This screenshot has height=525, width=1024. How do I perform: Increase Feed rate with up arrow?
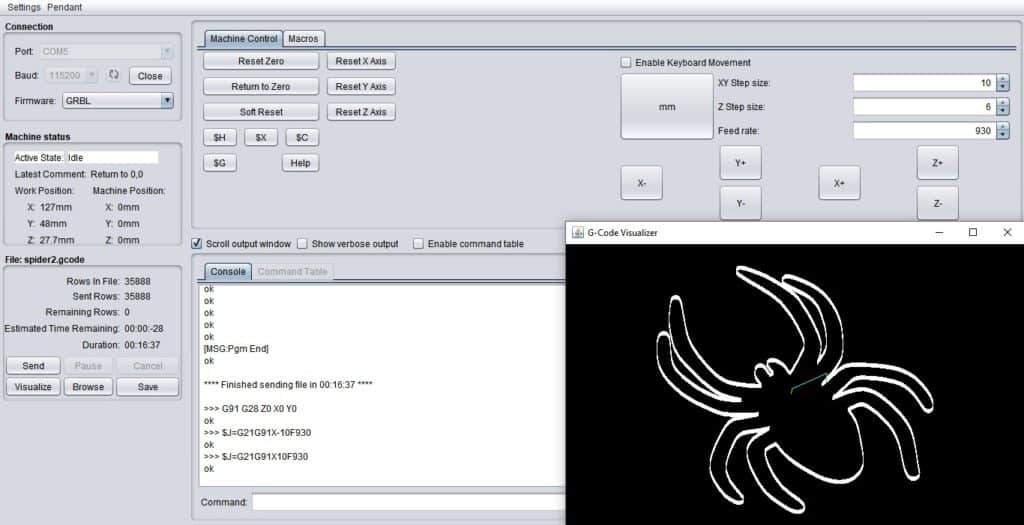1002,127
